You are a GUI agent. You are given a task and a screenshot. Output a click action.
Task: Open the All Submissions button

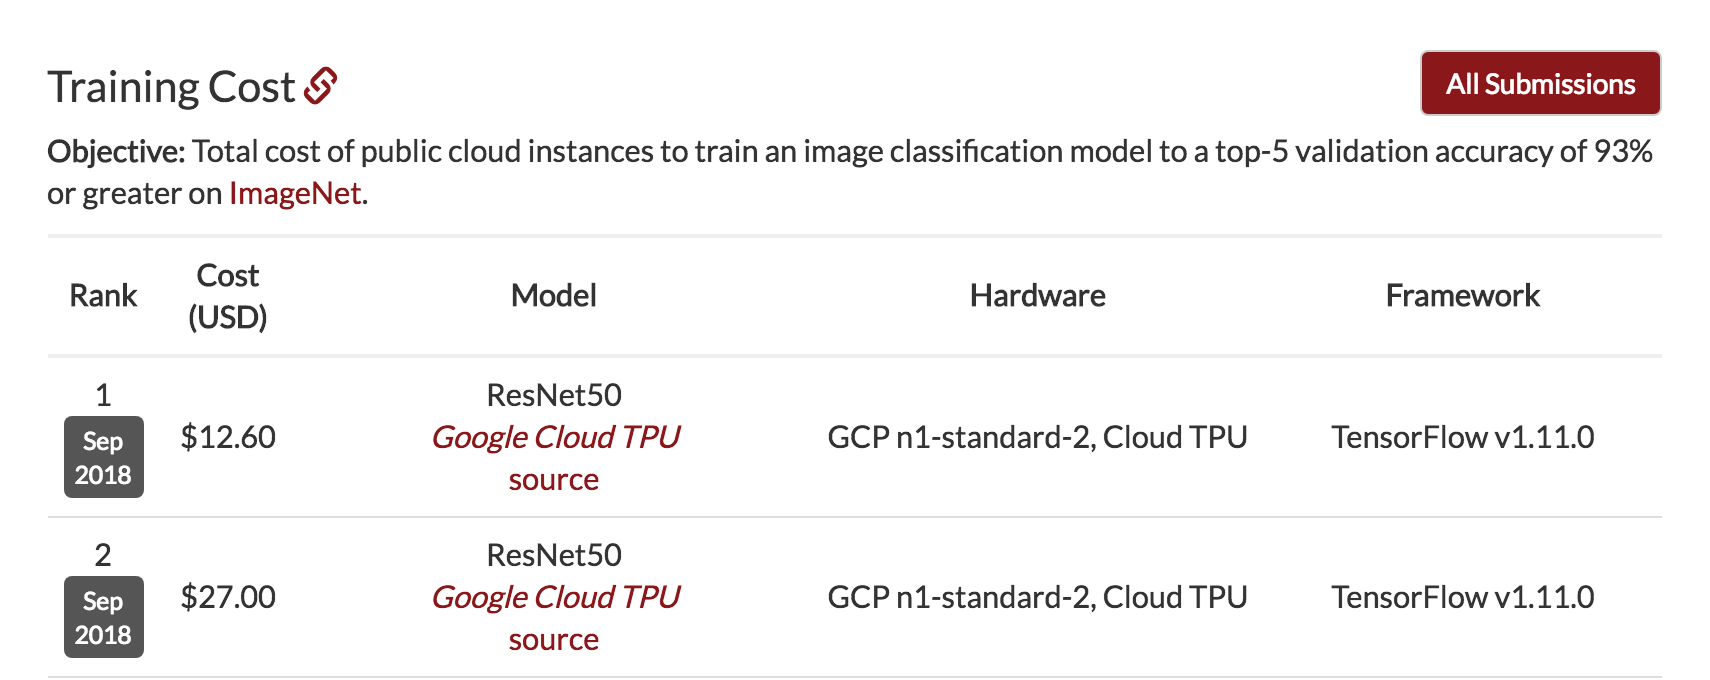(1540, 83)
